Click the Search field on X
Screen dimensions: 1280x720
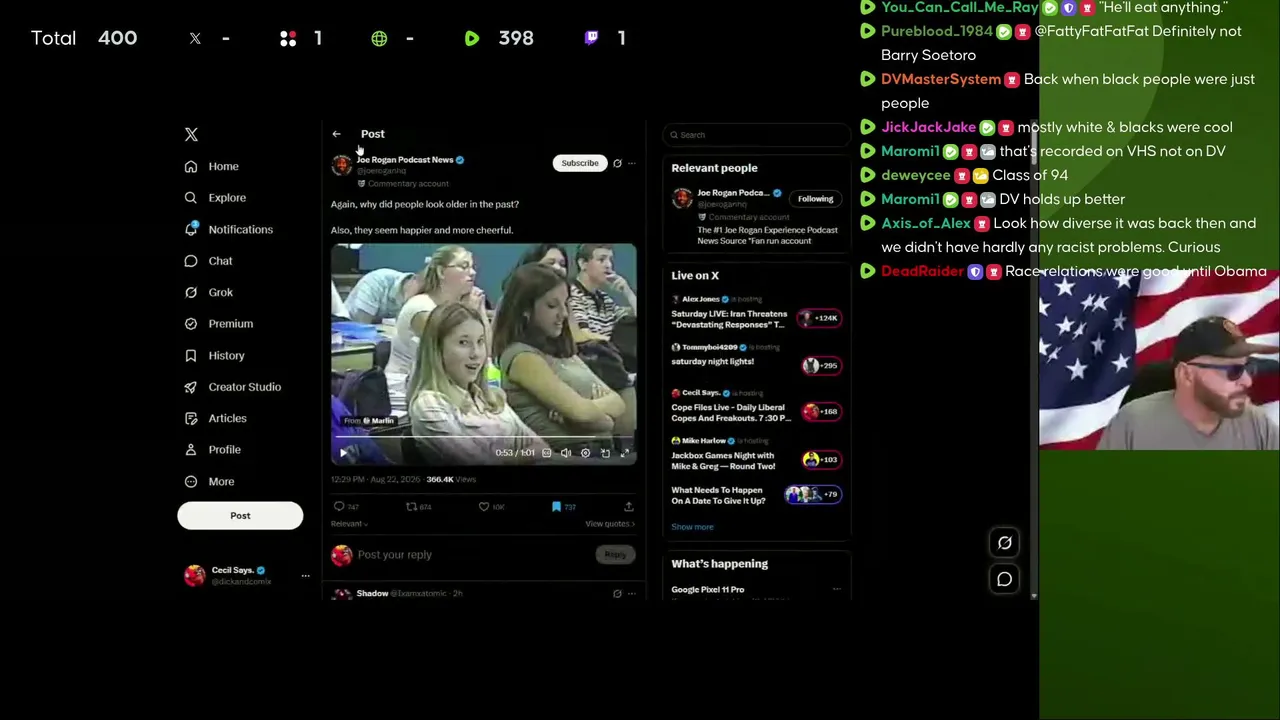point(757,135)
